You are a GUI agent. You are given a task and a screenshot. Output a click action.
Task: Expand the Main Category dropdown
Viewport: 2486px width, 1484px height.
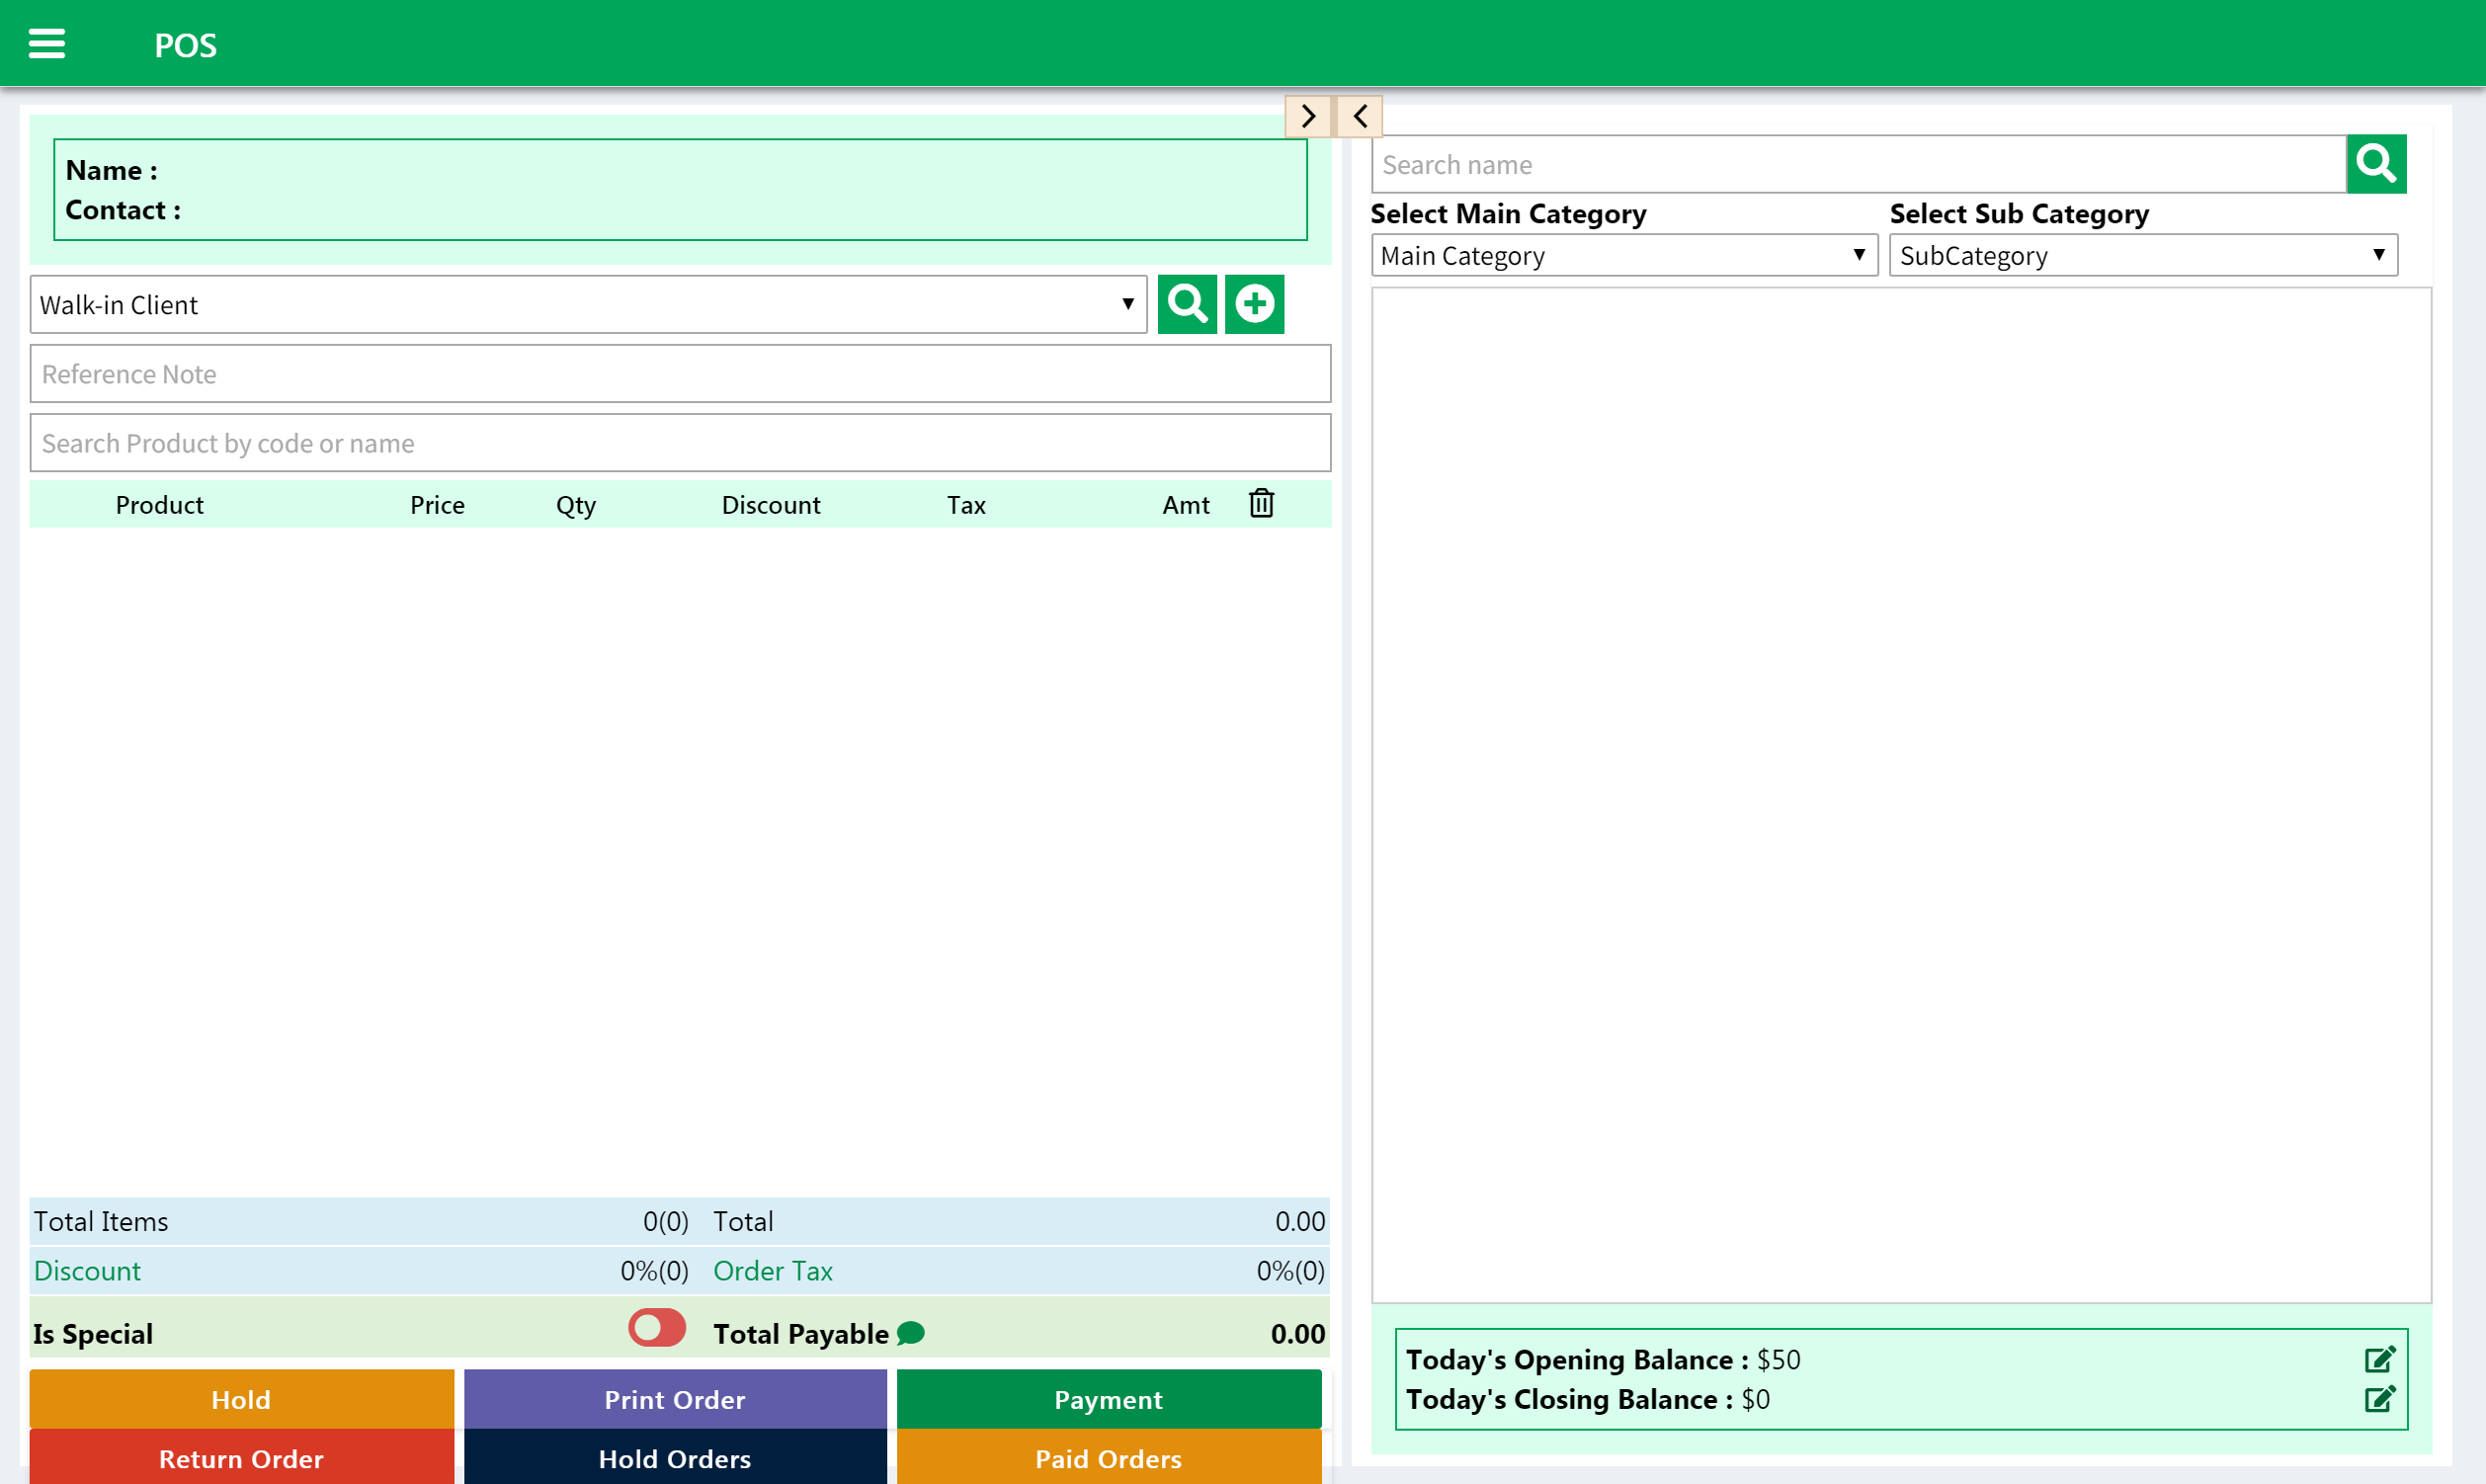[x=1624, y=256]
